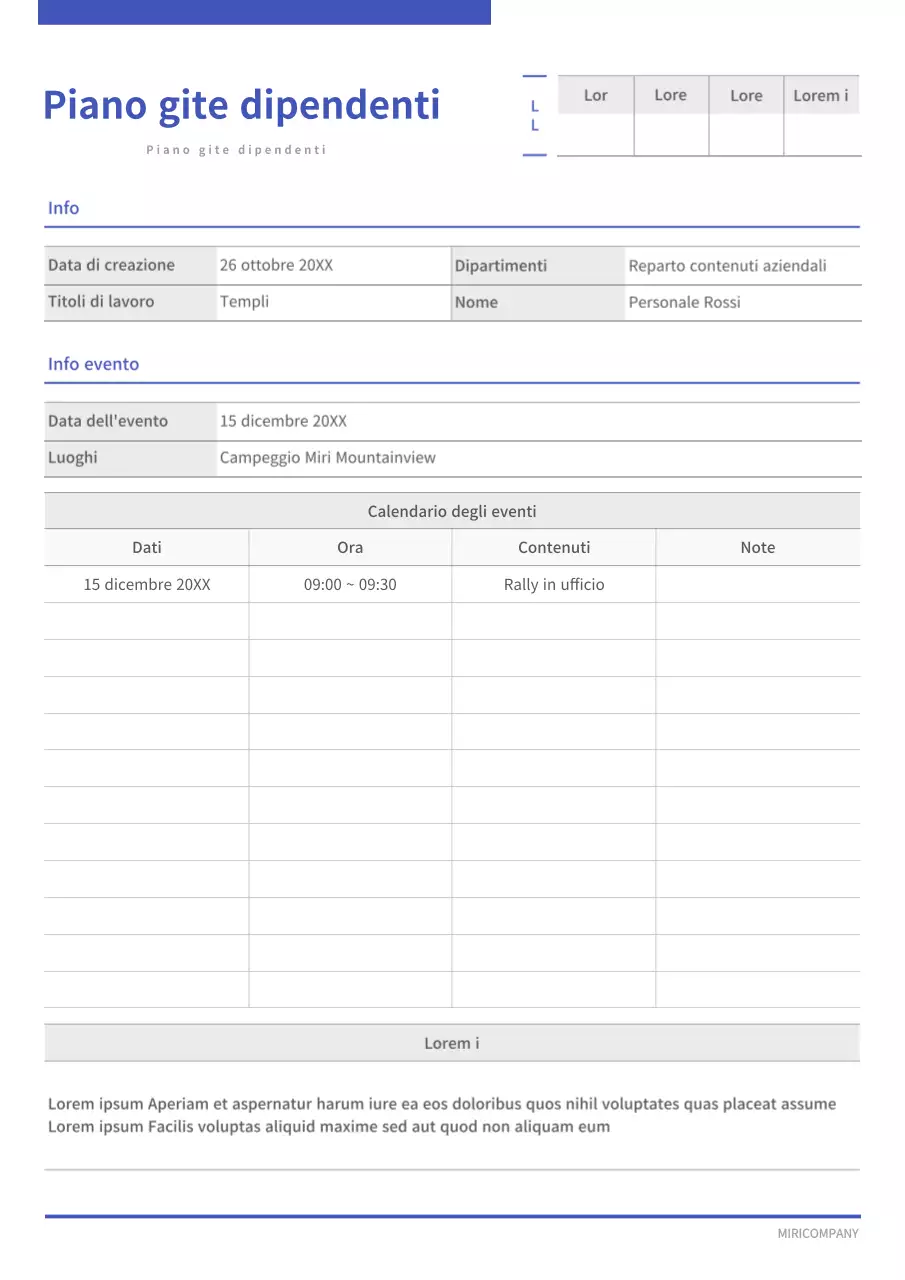Click the 'Rally in ufficio' content cell
The height and width of the screenshot is (1280, 905).
click(x=554, y=584)
